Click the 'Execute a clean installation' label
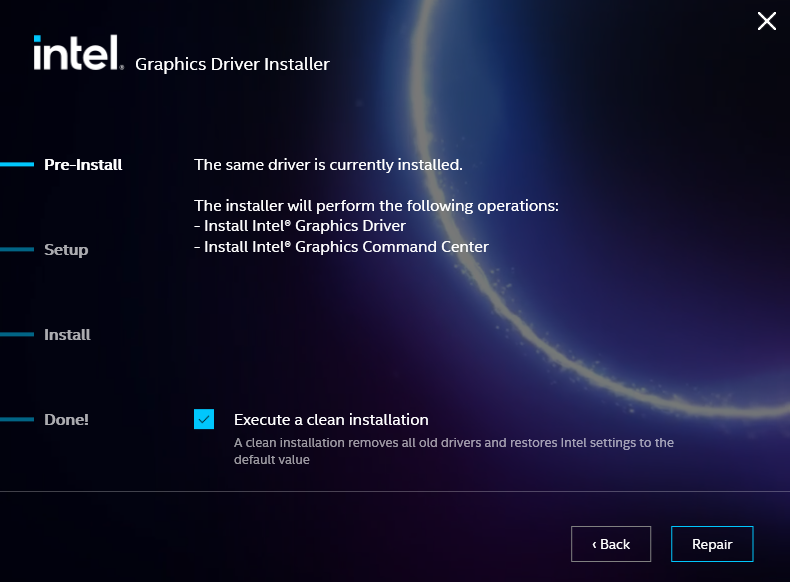Screen dimensions: 790x582 [331, 420]
